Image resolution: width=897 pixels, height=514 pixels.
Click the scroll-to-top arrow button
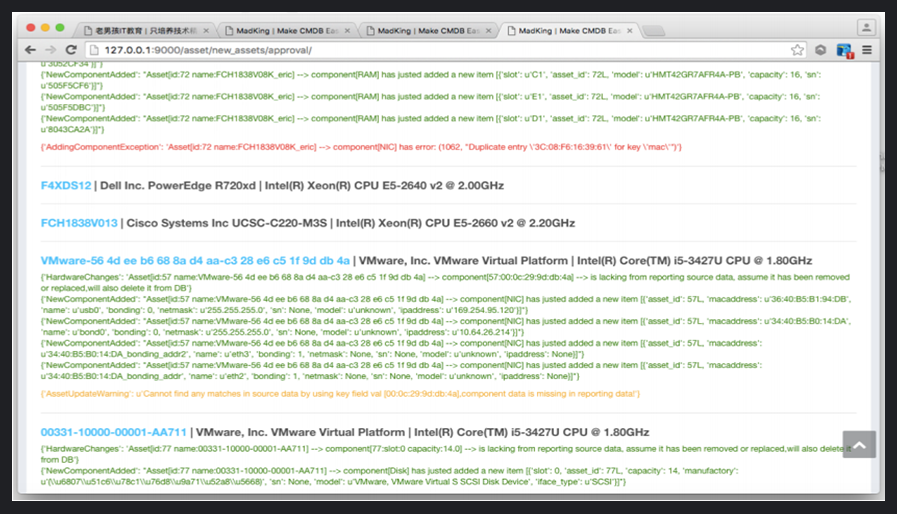(x=859, y=445)
